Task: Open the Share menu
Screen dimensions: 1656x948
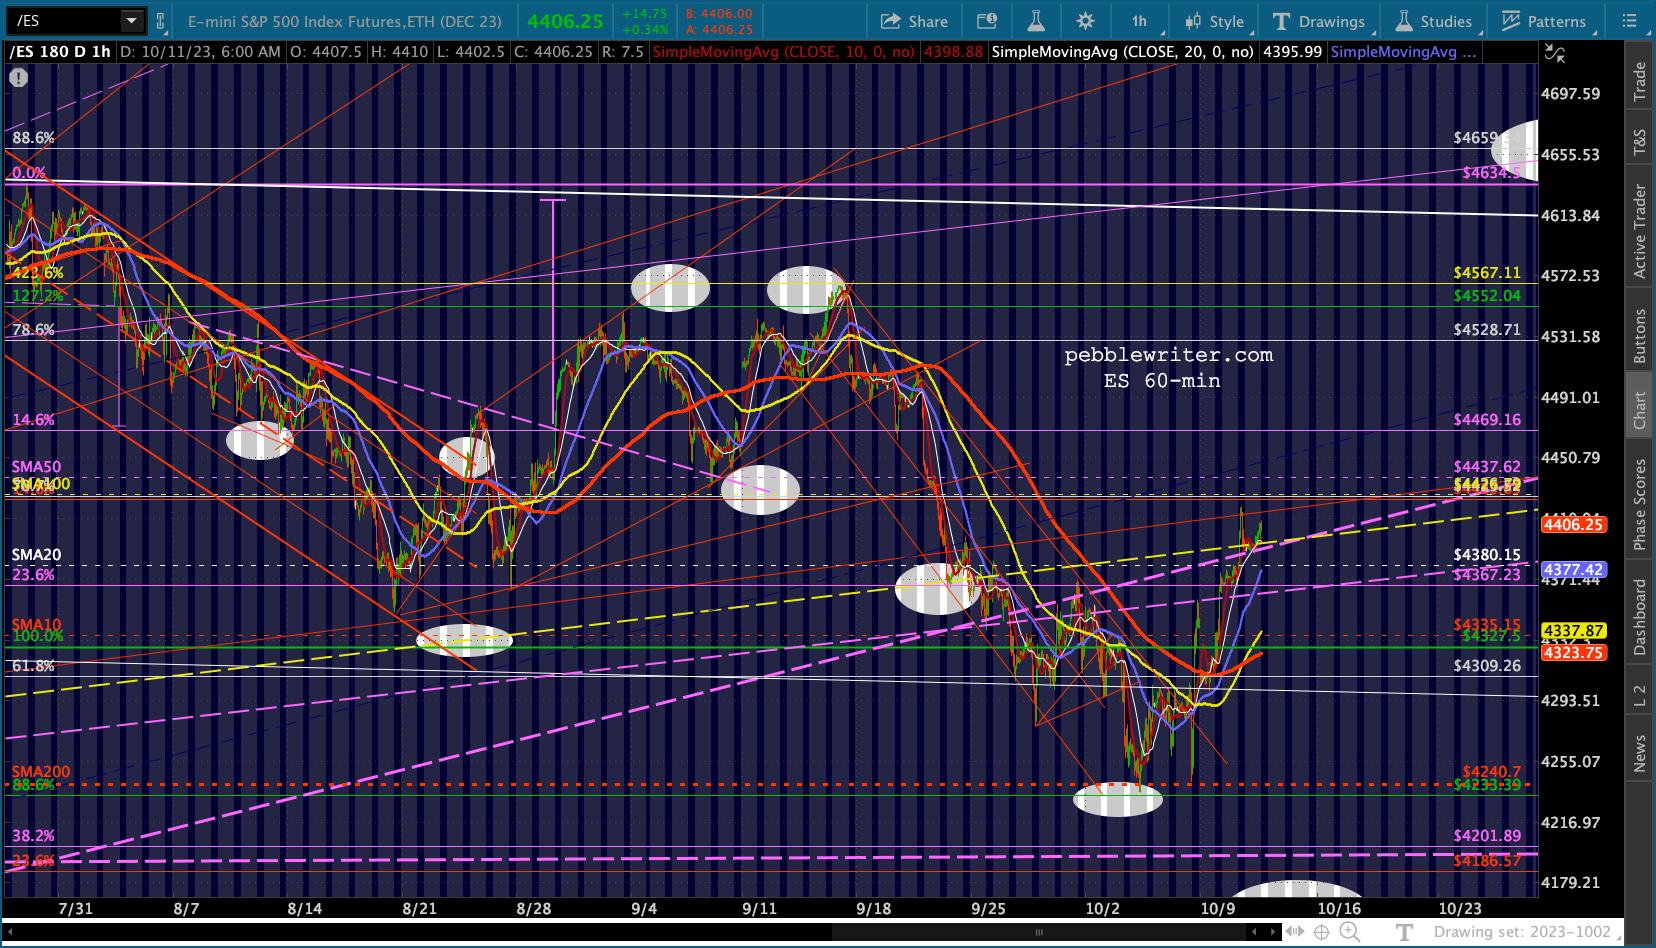Action: coord(914,21)
